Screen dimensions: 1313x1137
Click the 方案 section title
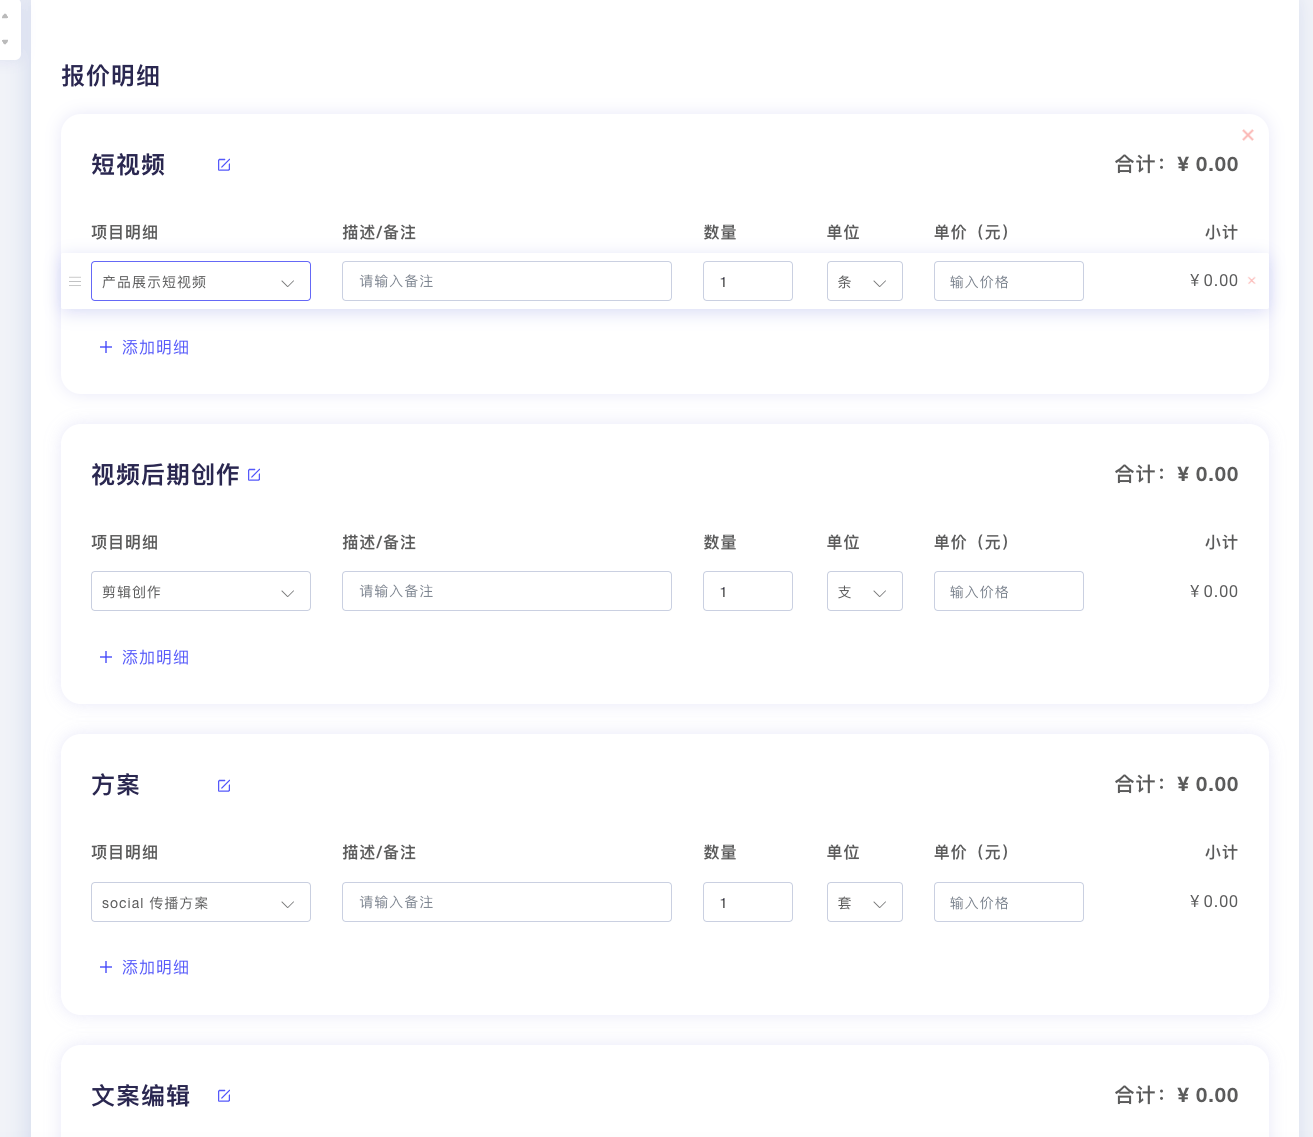click(x=116, y=785)
